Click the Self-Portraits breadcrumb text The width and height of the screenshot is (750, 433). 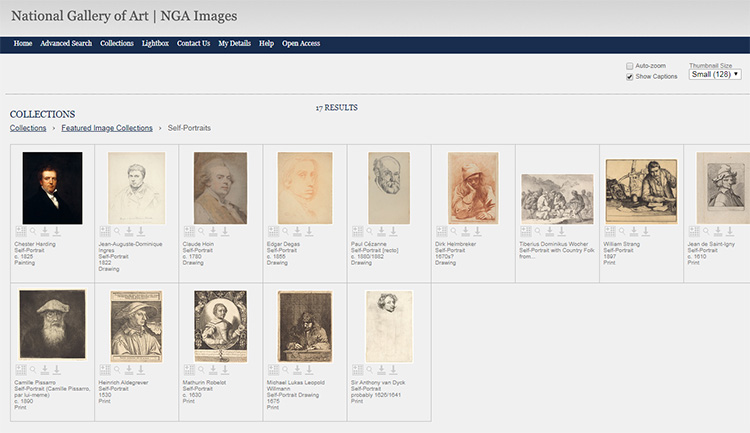[x=189, y=128]
